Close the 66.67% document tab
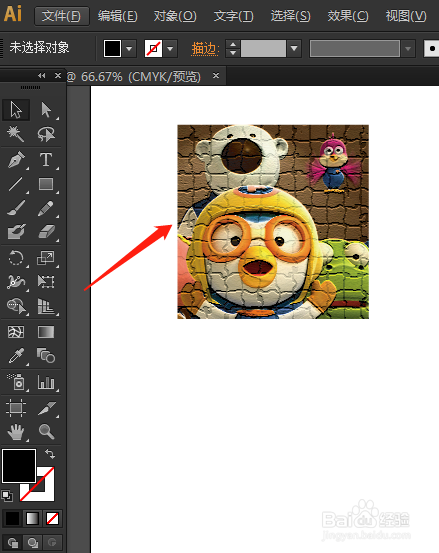Screen dimensions: 439x553 point(216,75)
